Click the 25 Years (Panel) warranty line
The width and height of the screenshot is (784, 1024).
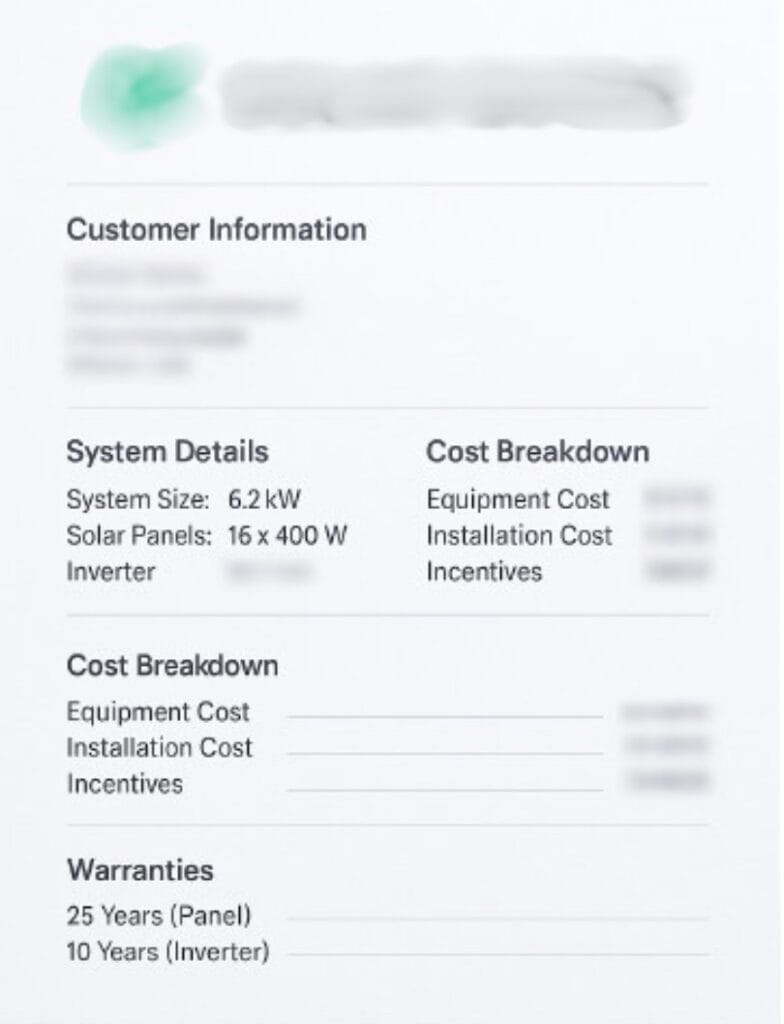(159, 915)
